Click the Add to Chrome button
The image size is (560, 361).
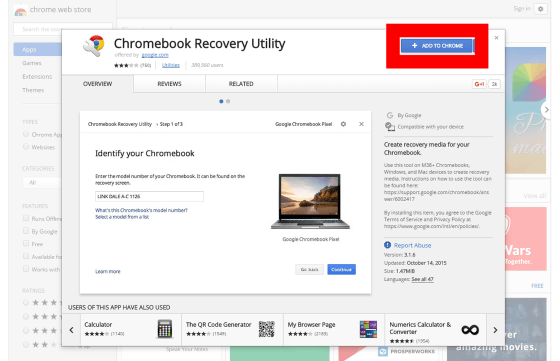click(437, 46)
